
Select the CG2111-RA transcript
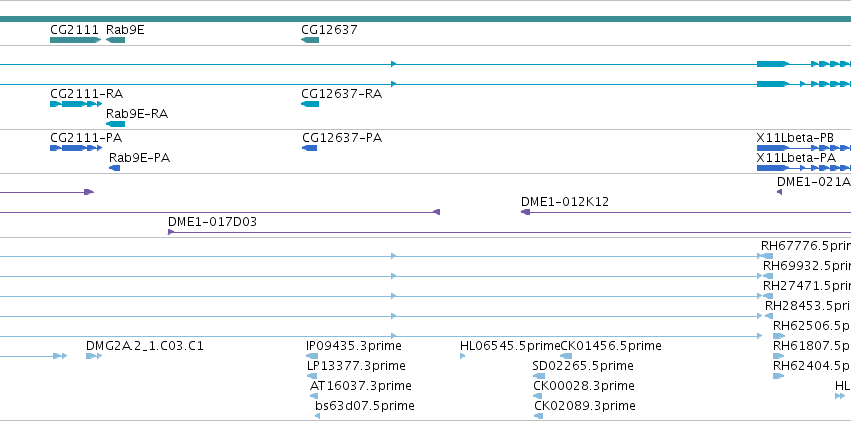75,104
